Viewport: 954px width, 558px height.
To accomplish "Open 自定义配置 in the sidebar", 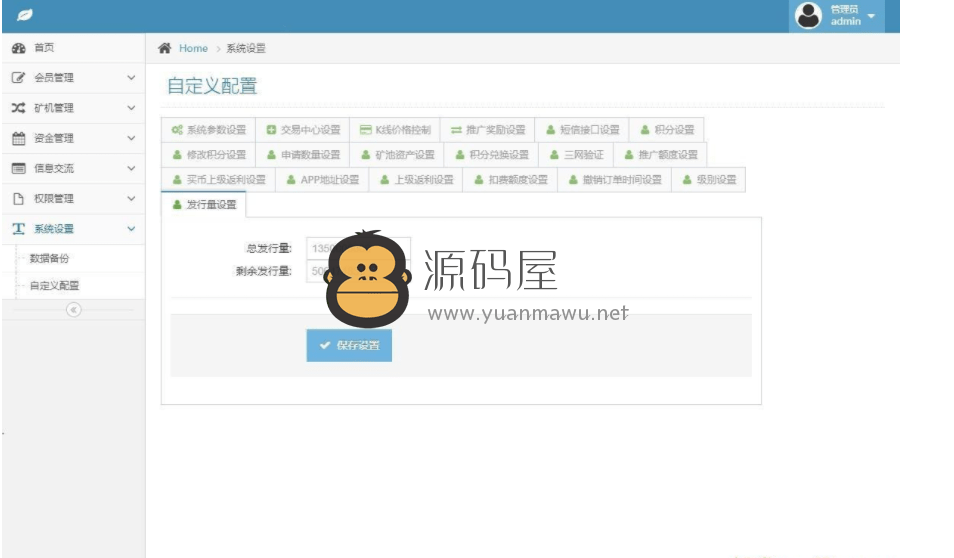I will pyautogui.click(x=54, y=285).
